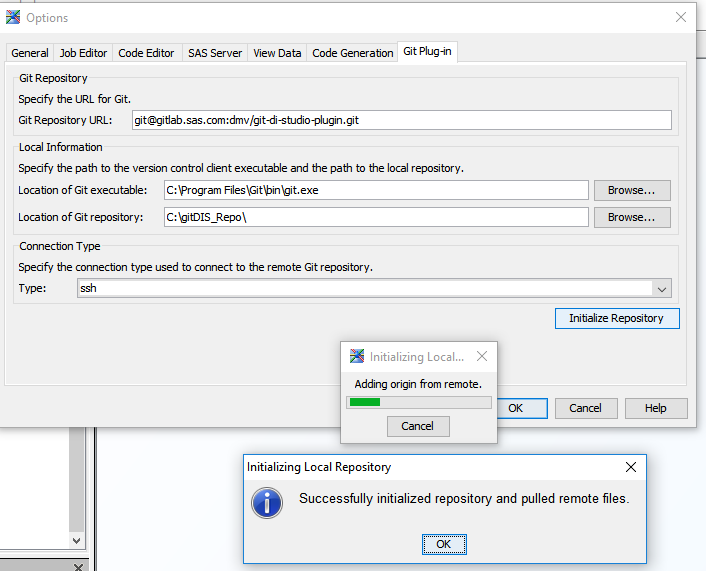This screenshot has height=571, width=706.
Task: Close the Options dialog window
Action: point(681,17)
